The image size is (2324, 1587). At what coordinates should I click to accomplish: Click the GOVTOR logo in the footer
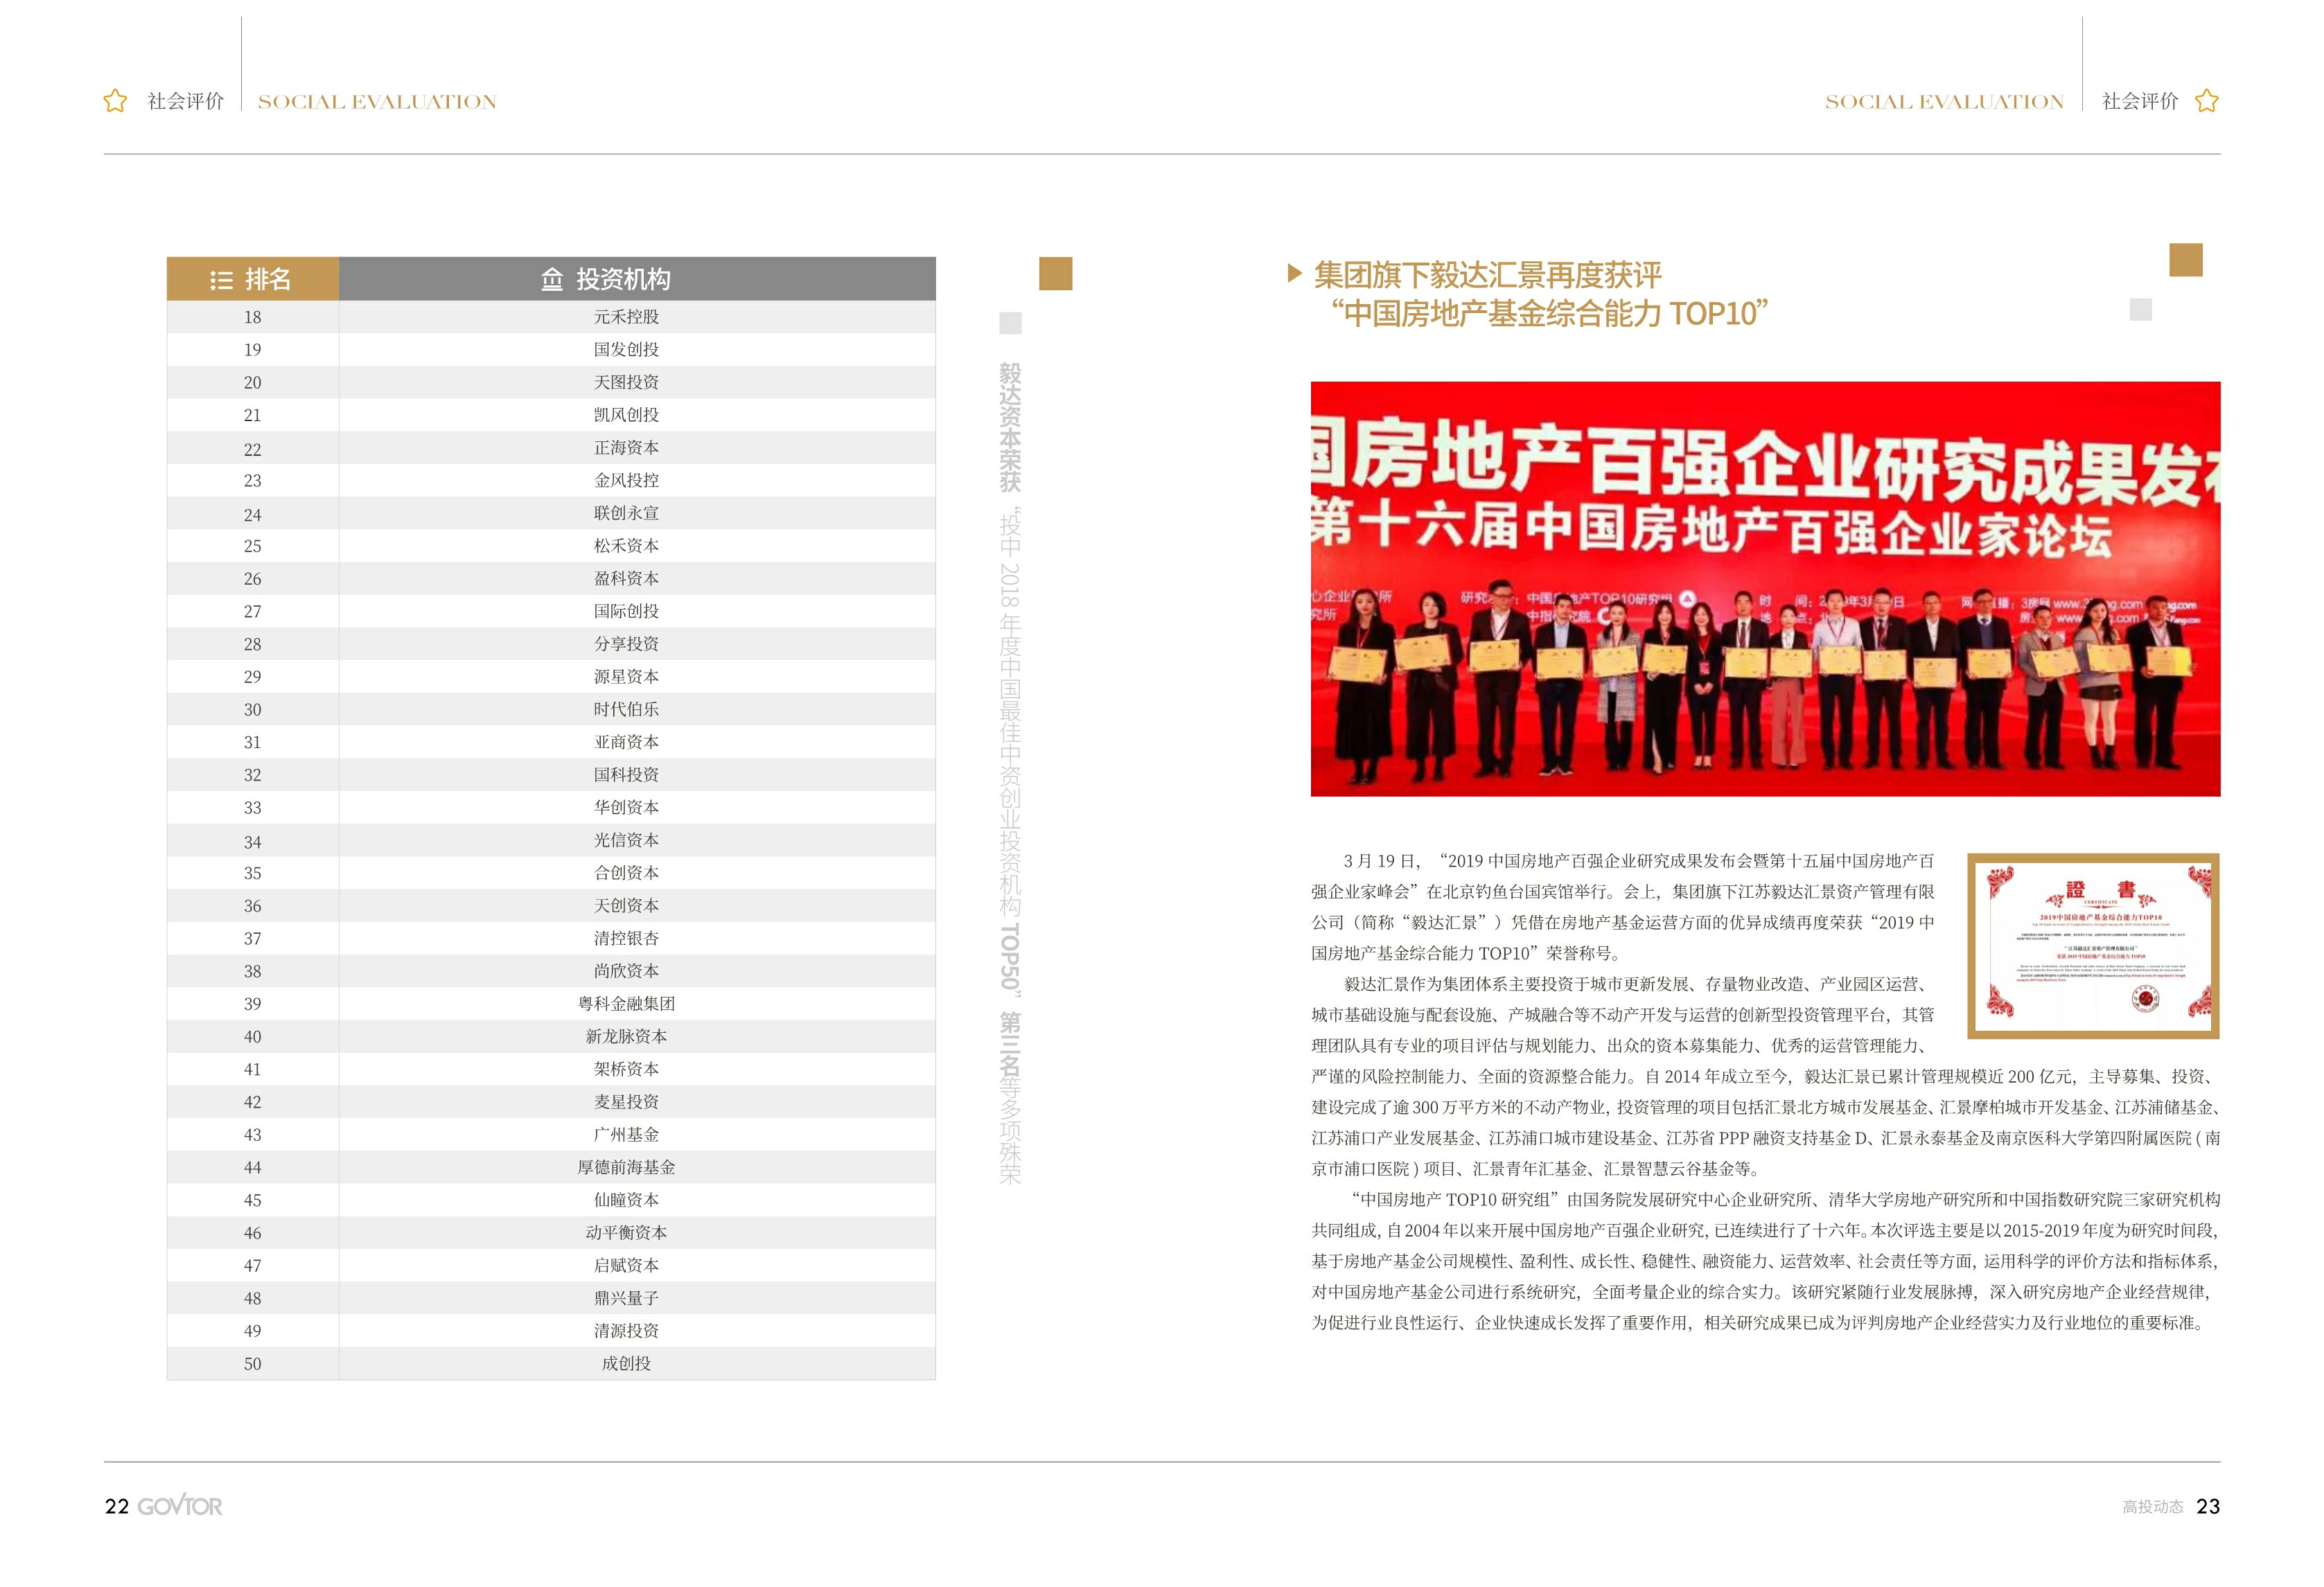[180, 1505]
